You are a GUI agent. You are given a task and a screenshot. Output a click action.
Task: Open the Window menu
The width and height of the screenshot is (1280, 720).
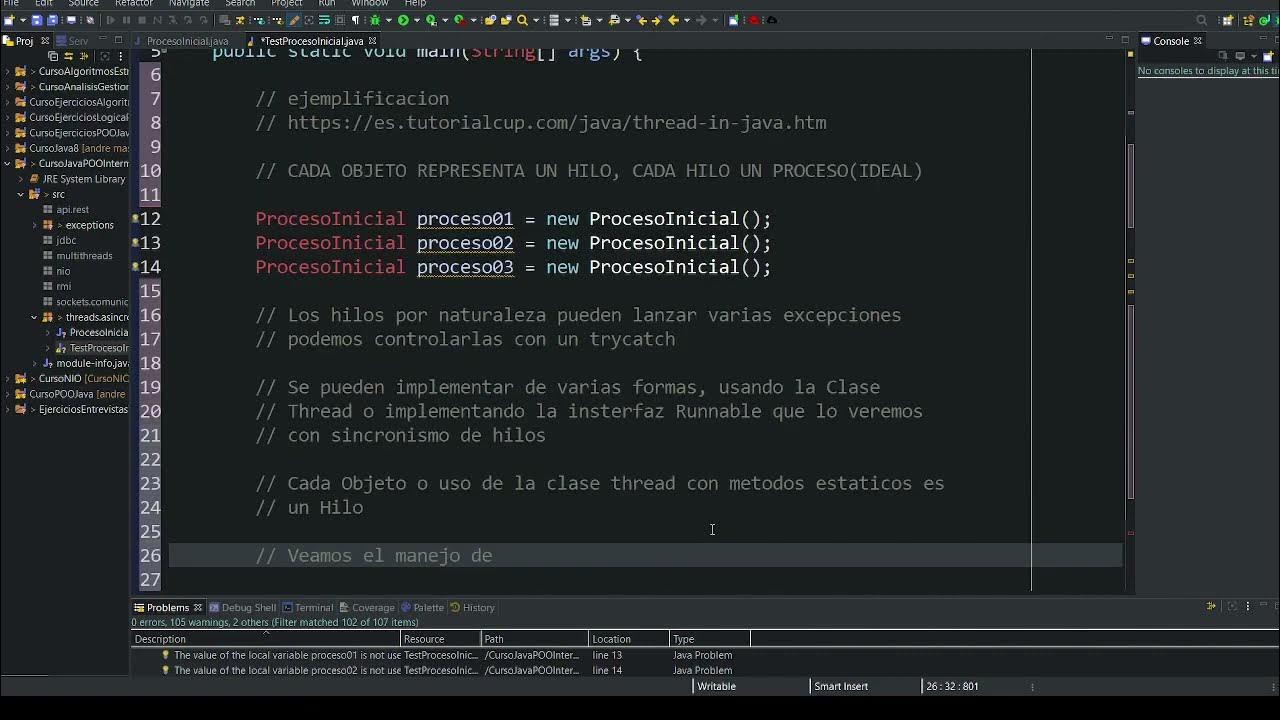click(x=369, y=4)
